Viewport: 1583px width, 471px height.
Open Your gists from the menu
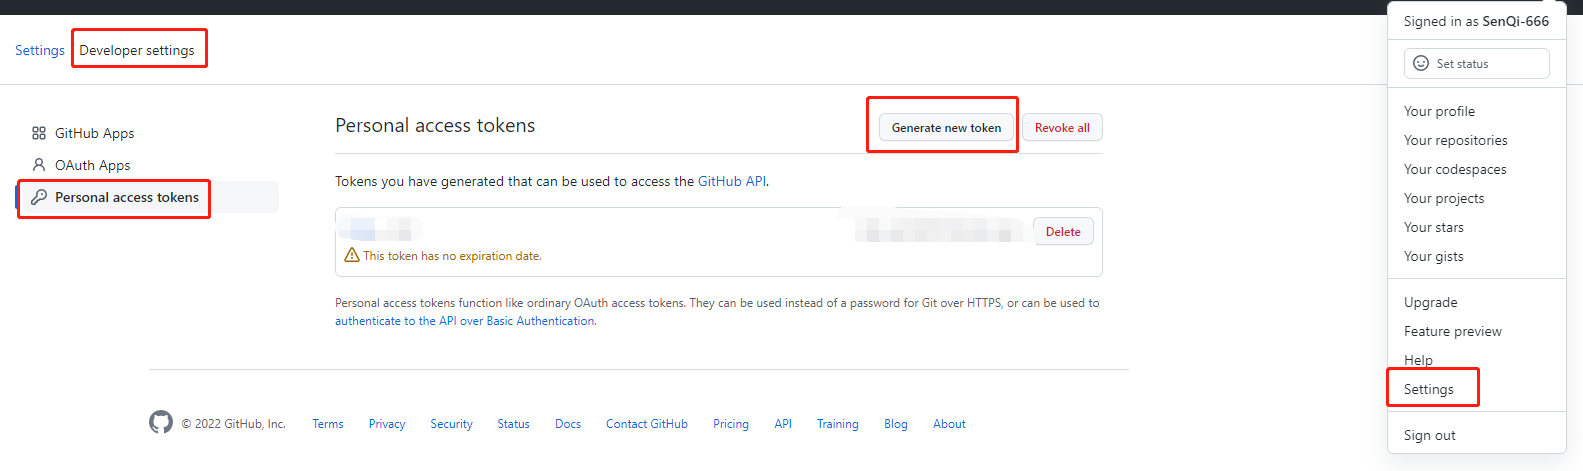pos(1433,256)
